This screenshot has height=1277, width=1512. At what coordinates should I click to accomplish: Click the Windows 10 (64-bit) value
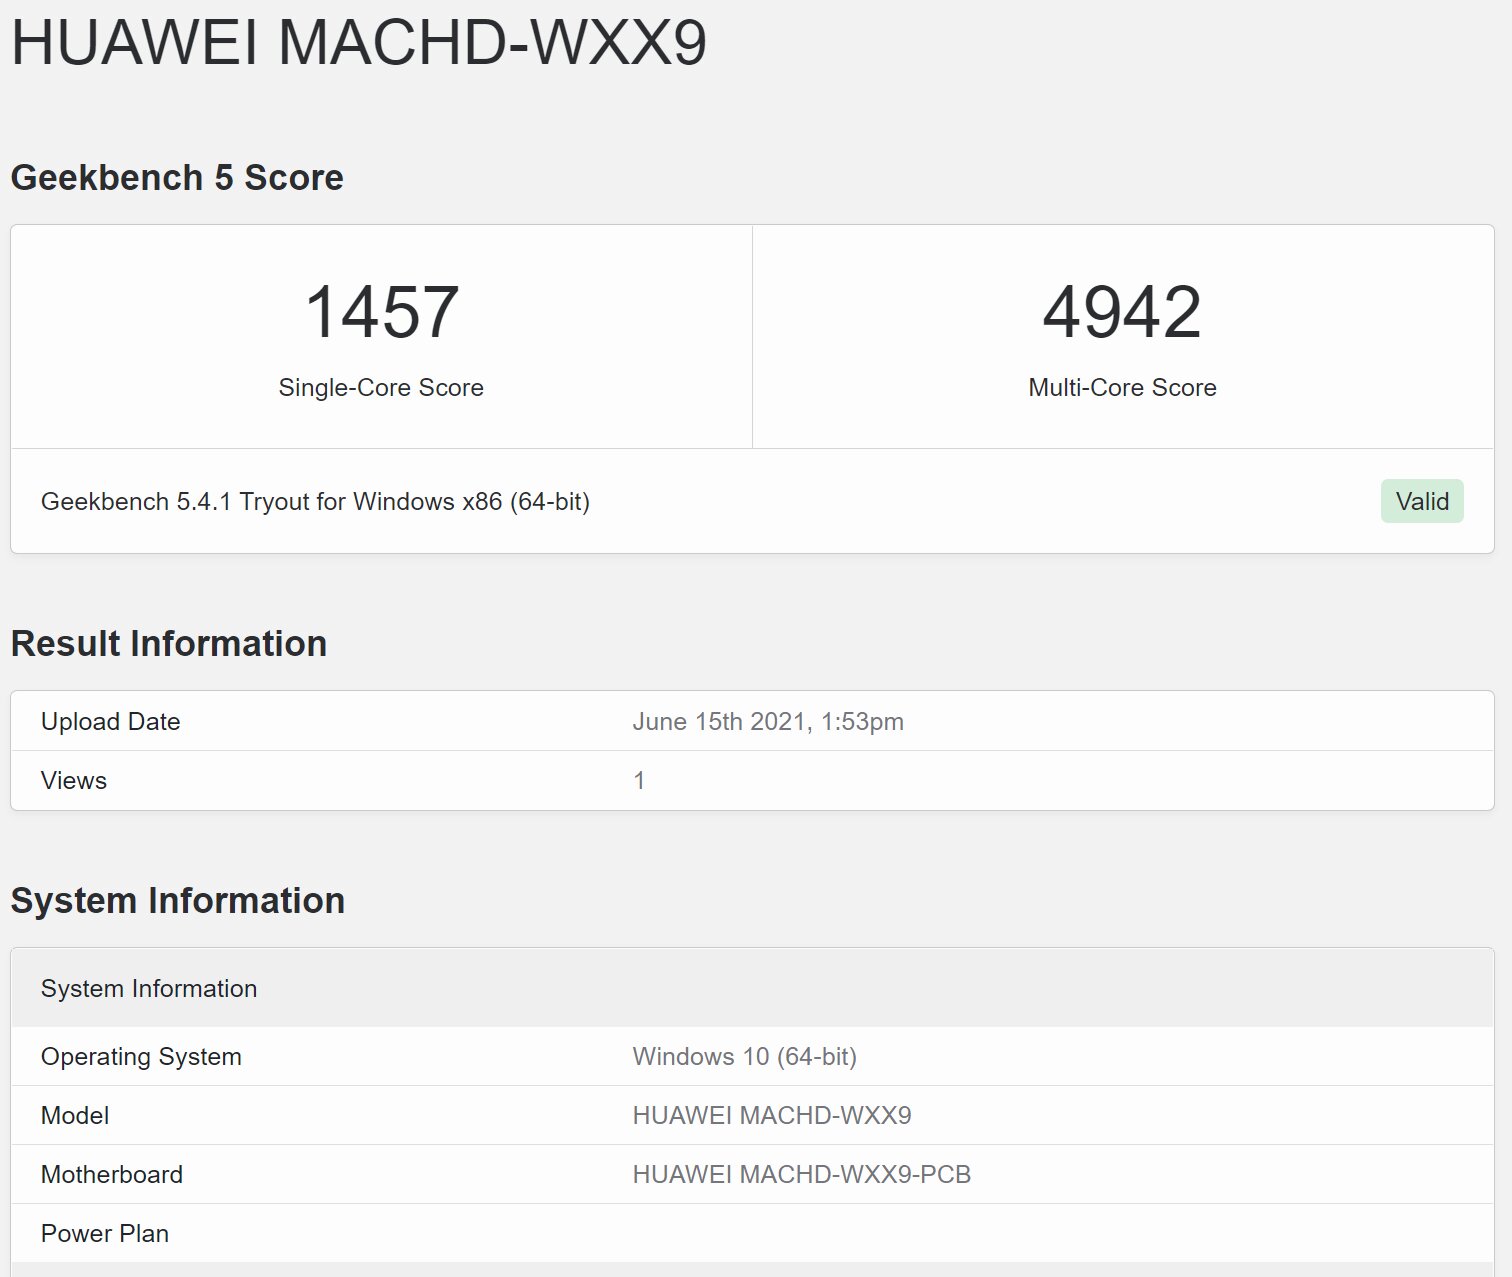[x=744, y=1057]
